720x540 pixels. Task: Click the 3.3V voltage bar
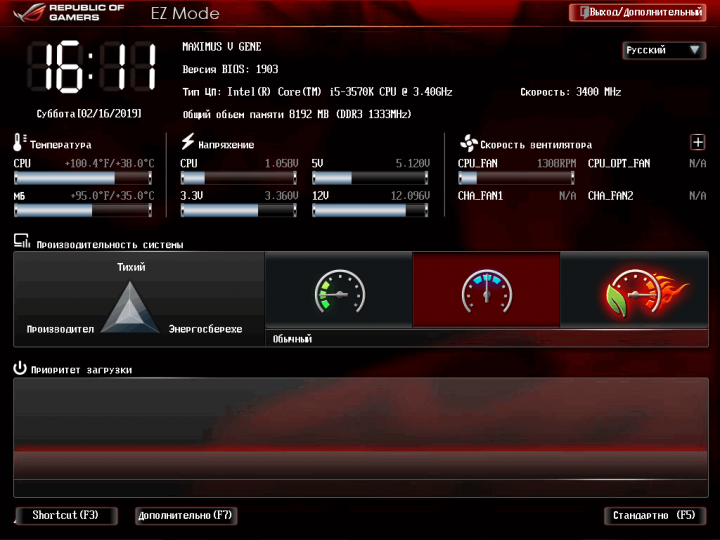tap(238, 210)
